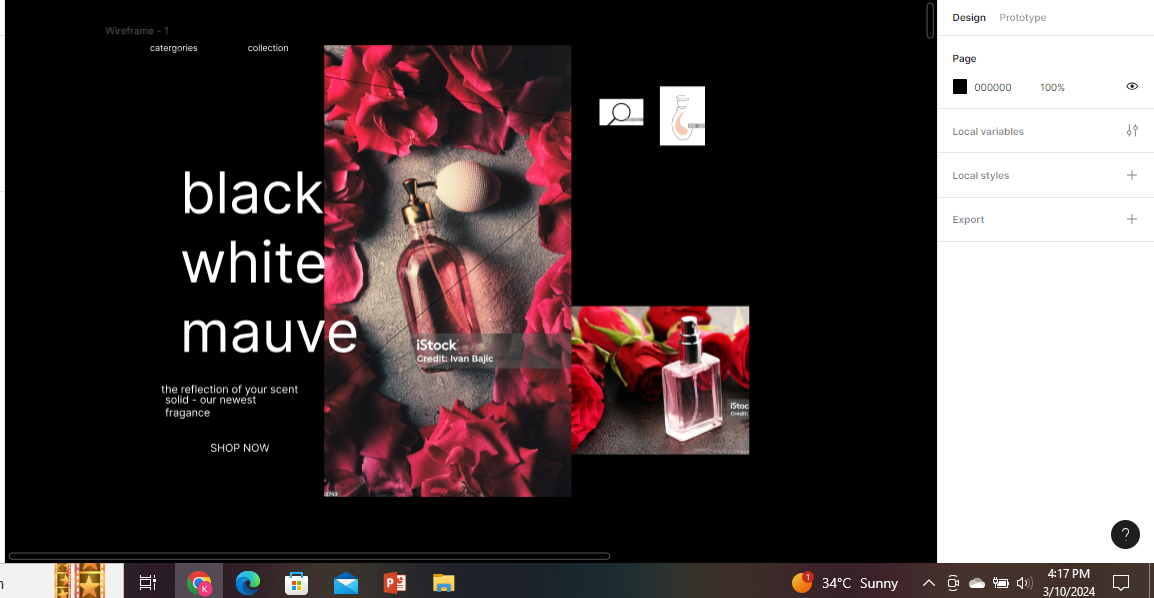
Task: Select the large rose petal perfume image
Action: [447, 271]
